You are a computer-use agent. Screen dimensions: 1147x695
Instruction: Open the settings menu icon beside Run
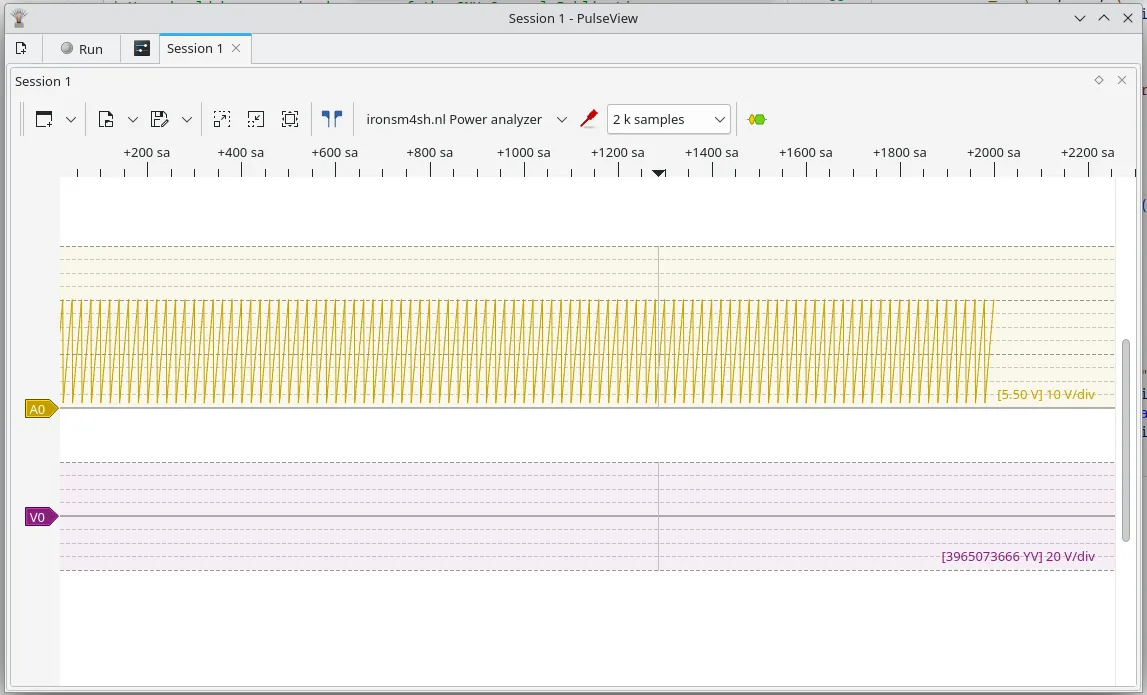142,49
